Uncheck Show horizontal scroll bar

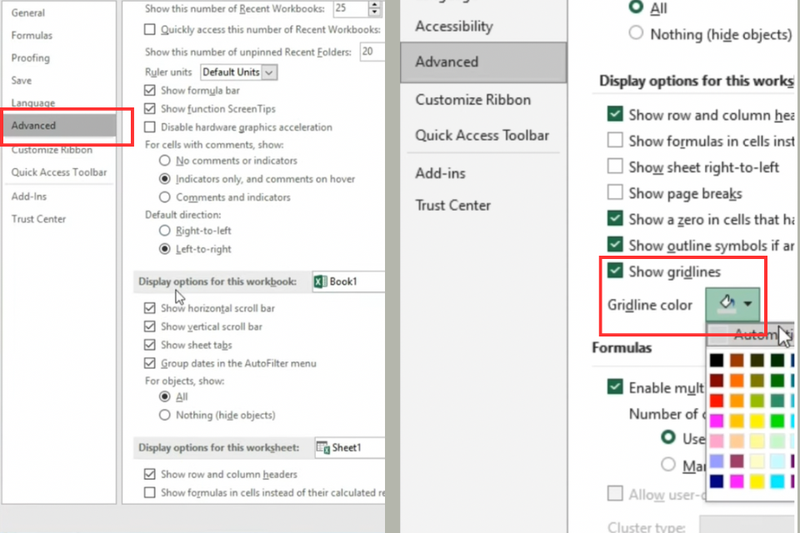coord(149,308)
